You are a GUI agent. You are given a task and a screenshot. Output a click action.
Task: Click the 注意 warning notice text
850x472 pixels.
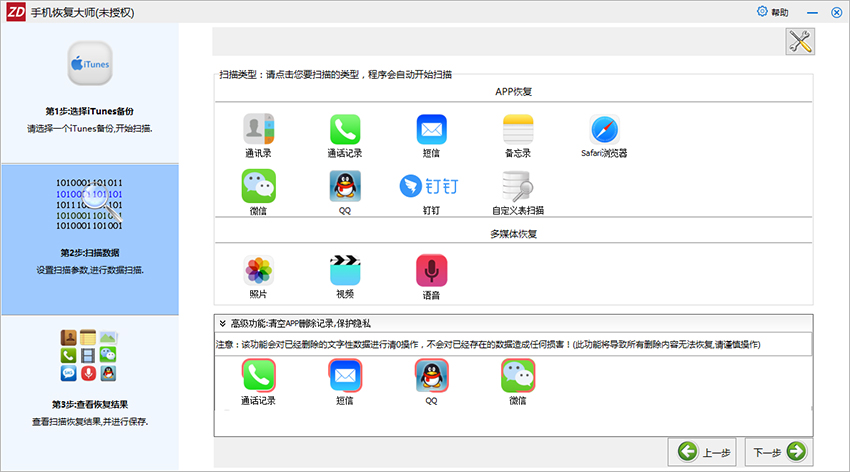click(x=488, y=344)
